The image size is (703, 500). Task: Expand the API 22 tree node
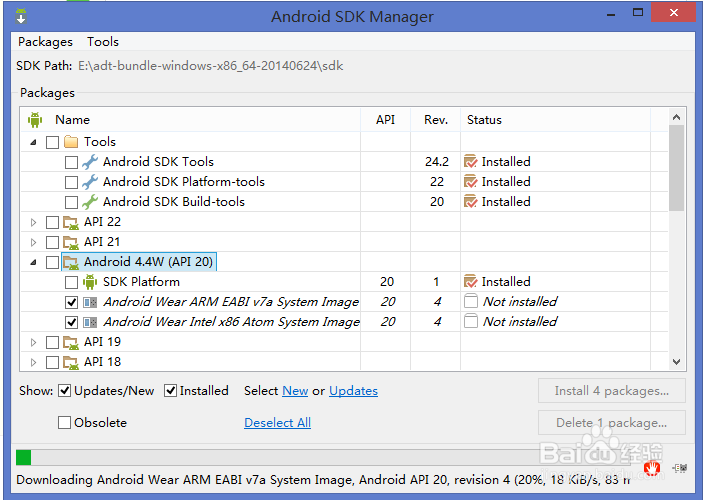(x=33, y=222)
